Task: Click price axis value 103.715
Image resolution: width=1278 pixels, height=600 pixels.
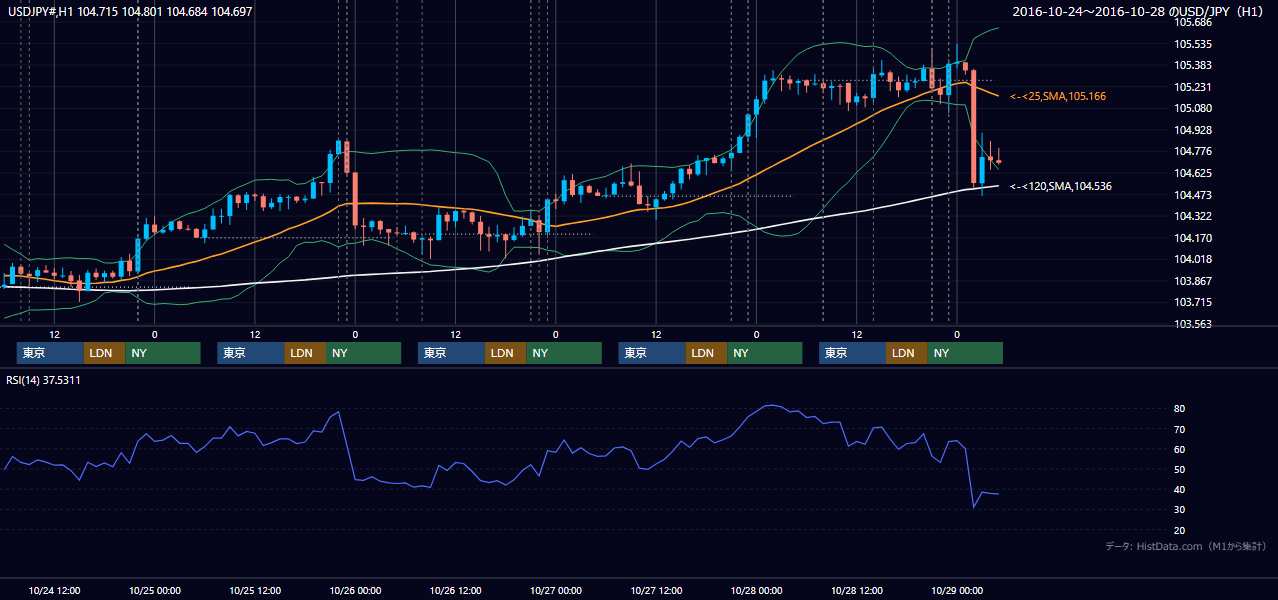Action: (1194, 302)
